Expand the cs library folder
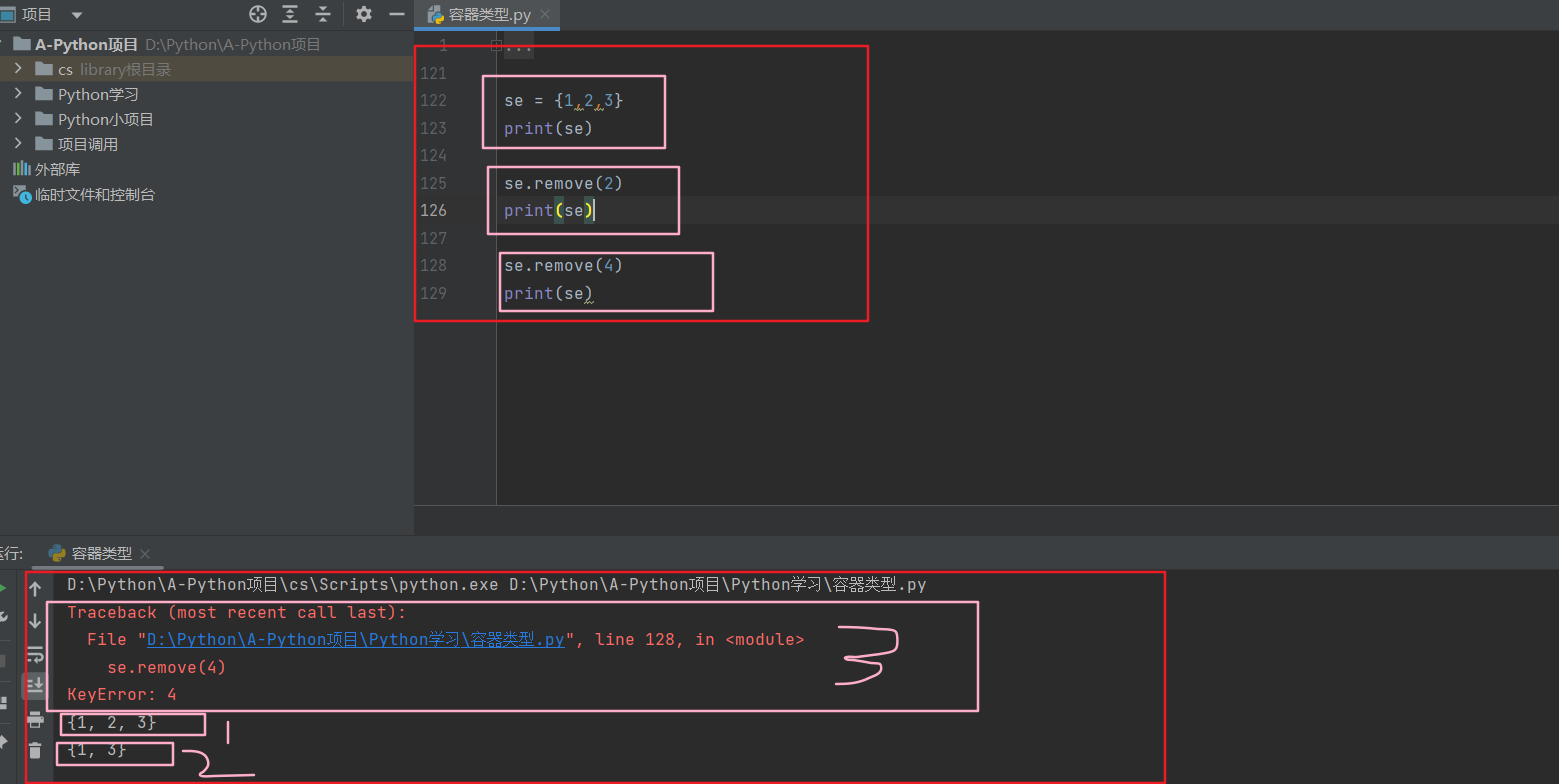Image resolution: width=1559 pixels, height=784 pixels. pyautogui.click(x=18, y=69)
